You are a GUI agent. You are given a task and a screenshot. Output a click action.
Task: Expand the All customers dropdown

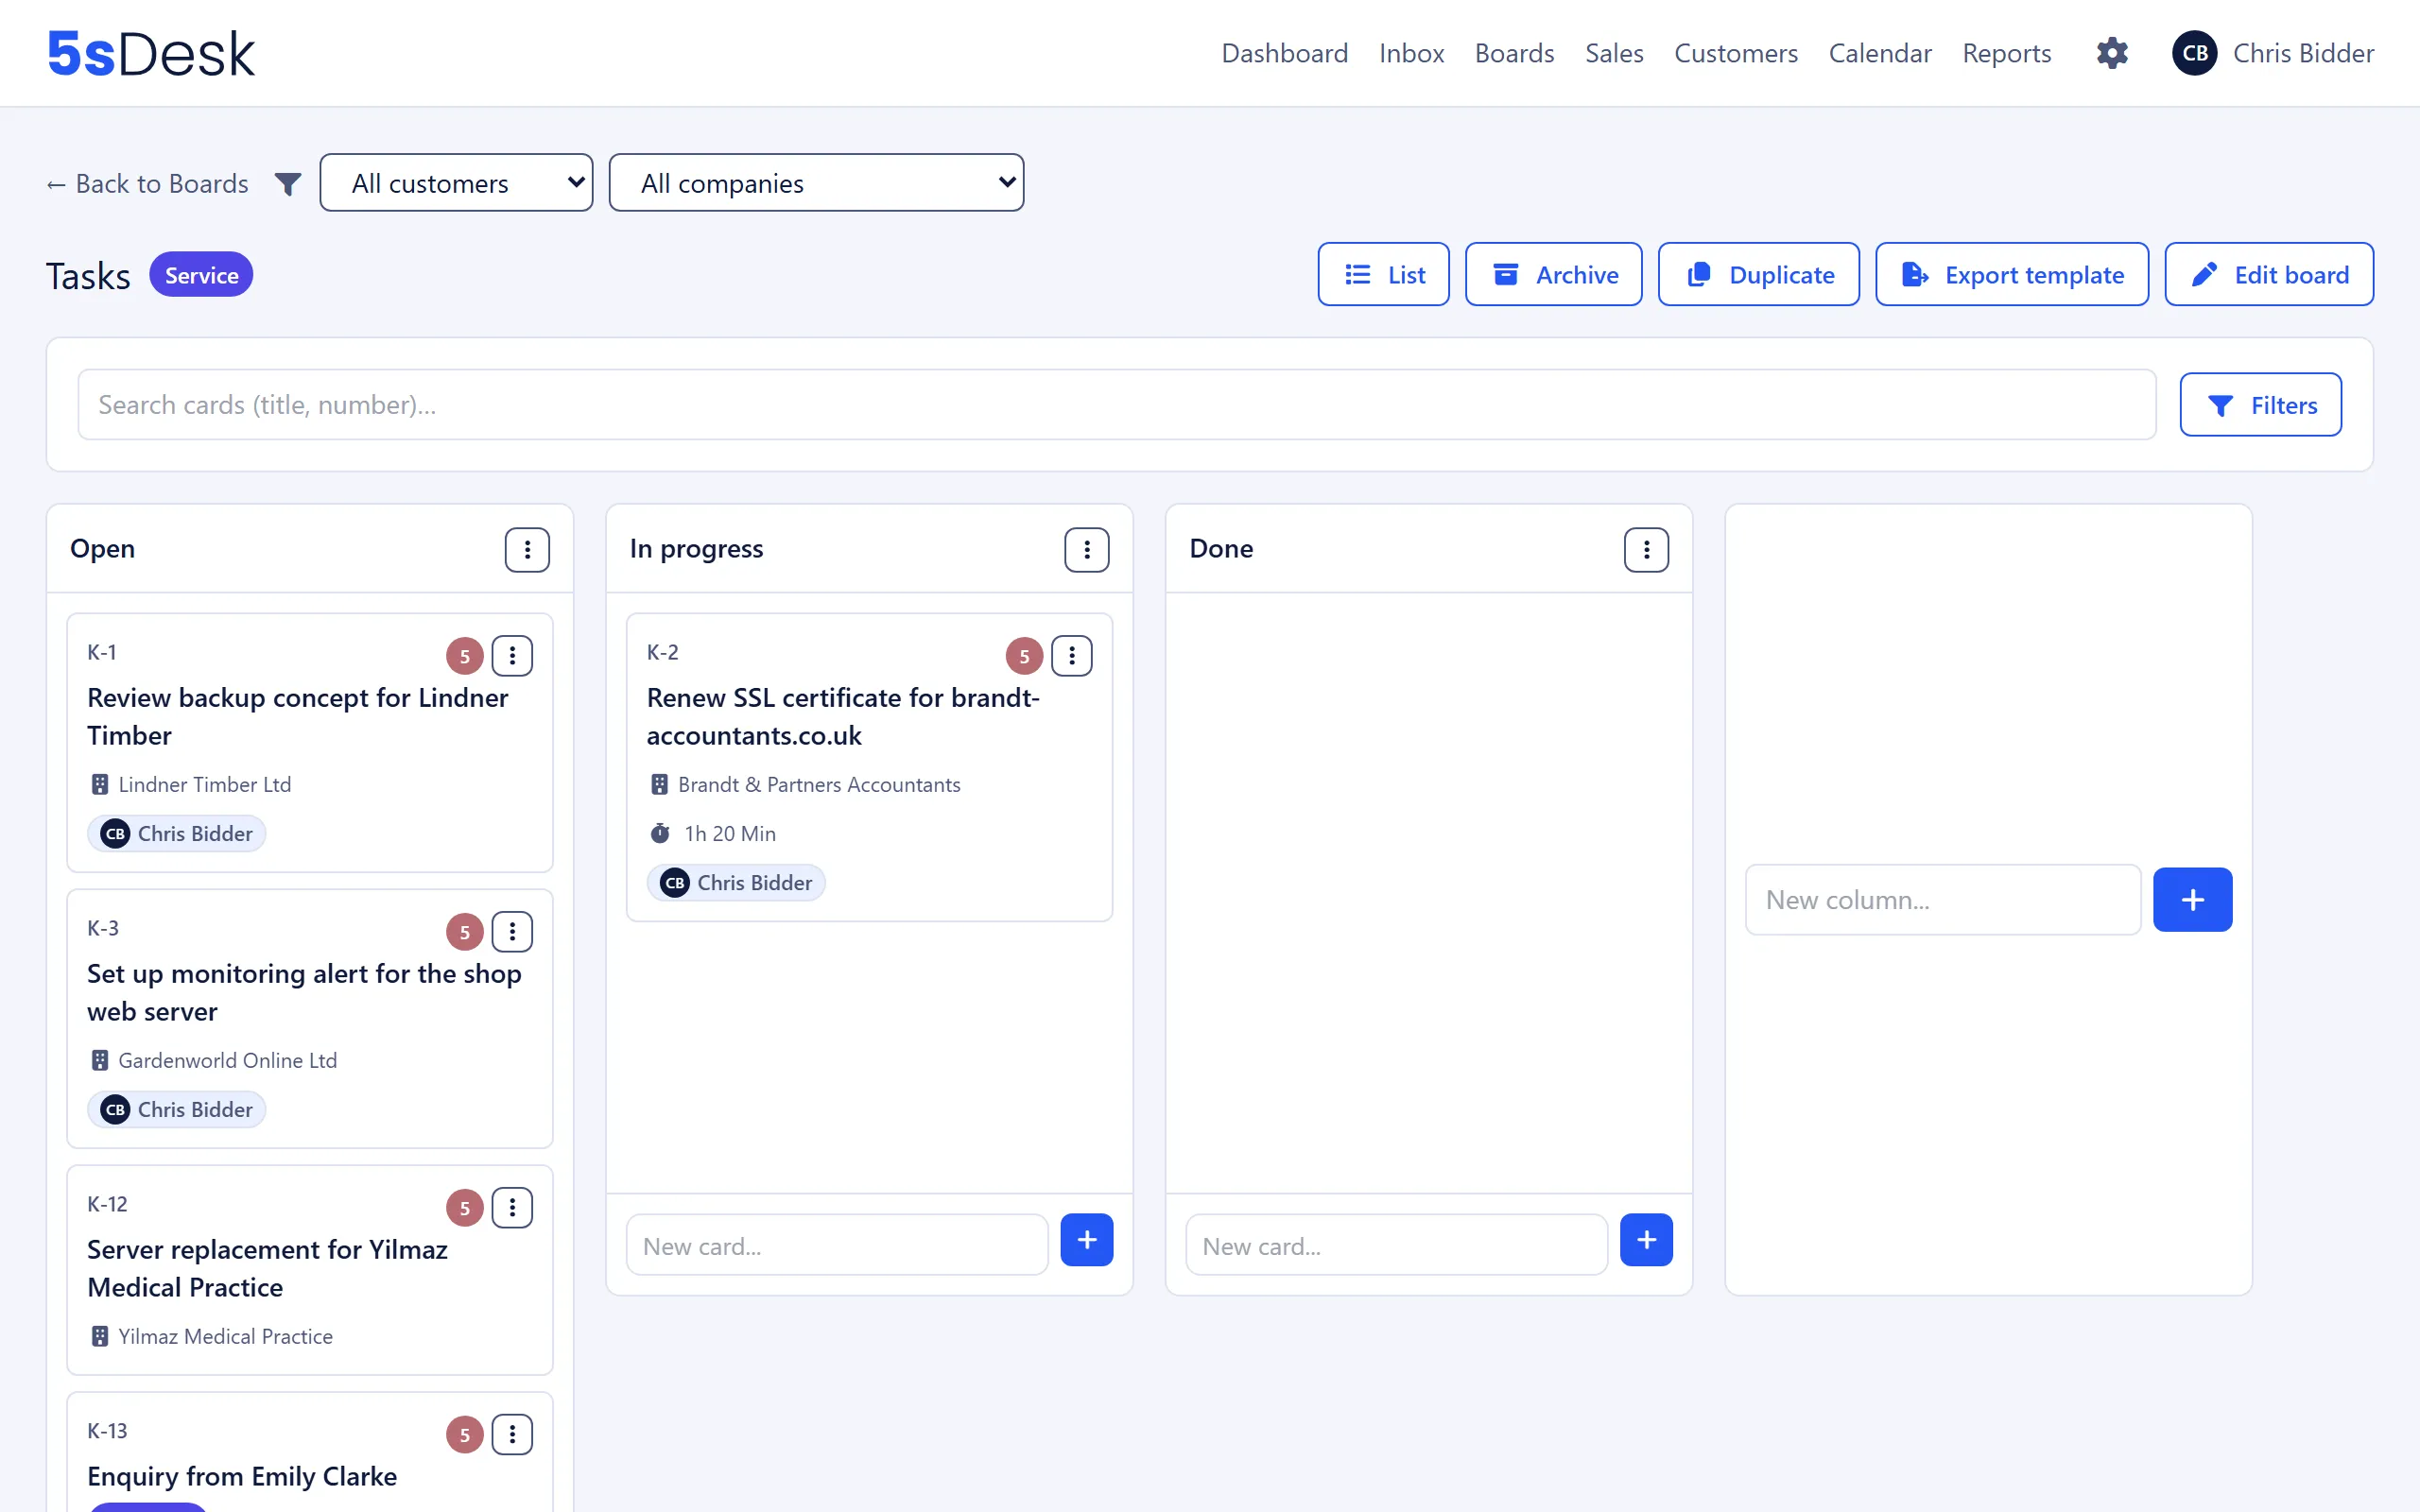pos(456,183)
